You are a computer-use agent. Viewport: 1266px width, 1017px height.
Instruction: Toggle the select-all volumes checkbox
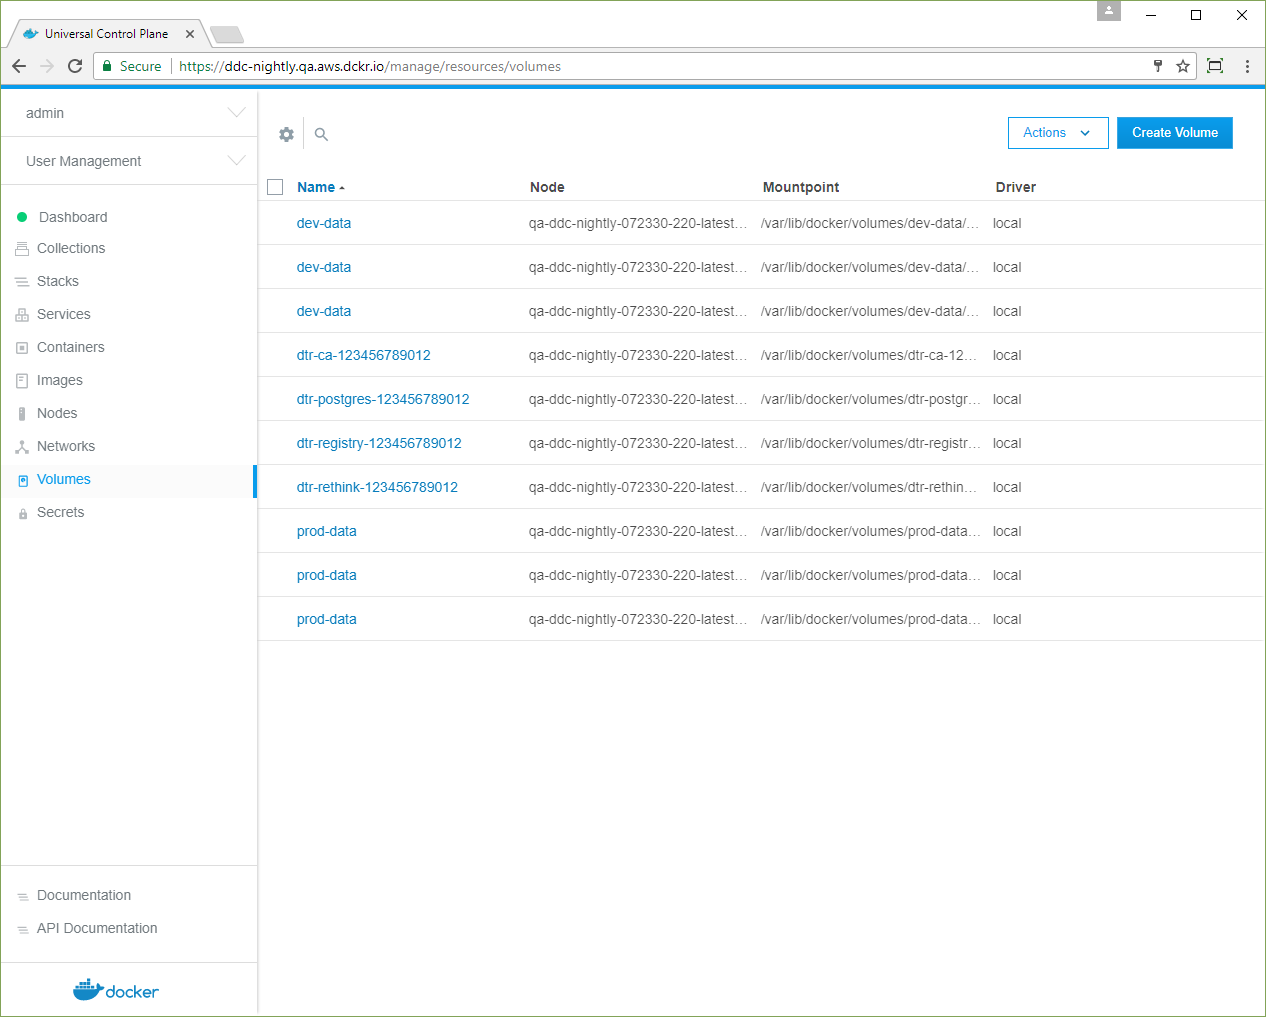tap(276, 187)
